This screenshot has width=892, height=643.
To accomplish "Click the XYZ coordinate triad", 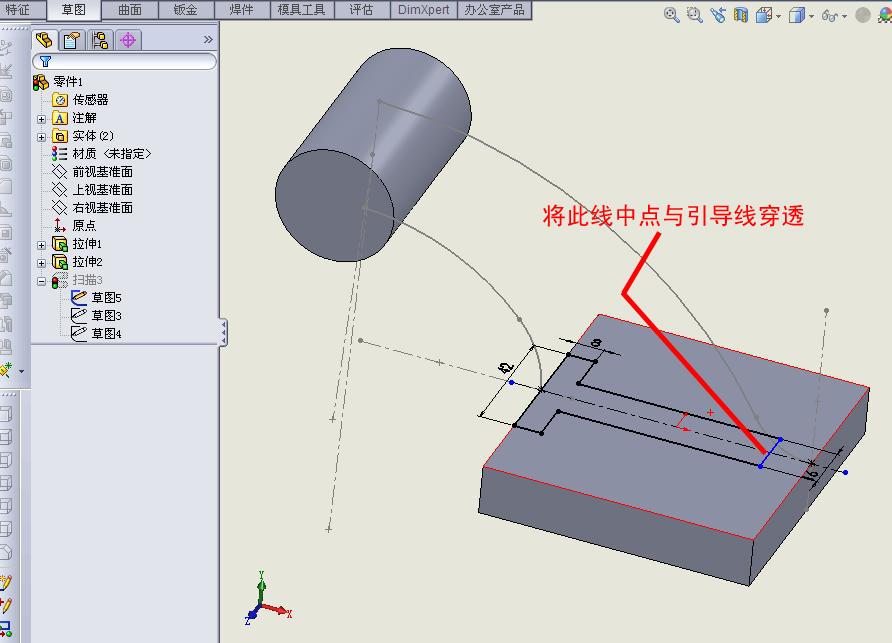I will click(x=267, y=599).
